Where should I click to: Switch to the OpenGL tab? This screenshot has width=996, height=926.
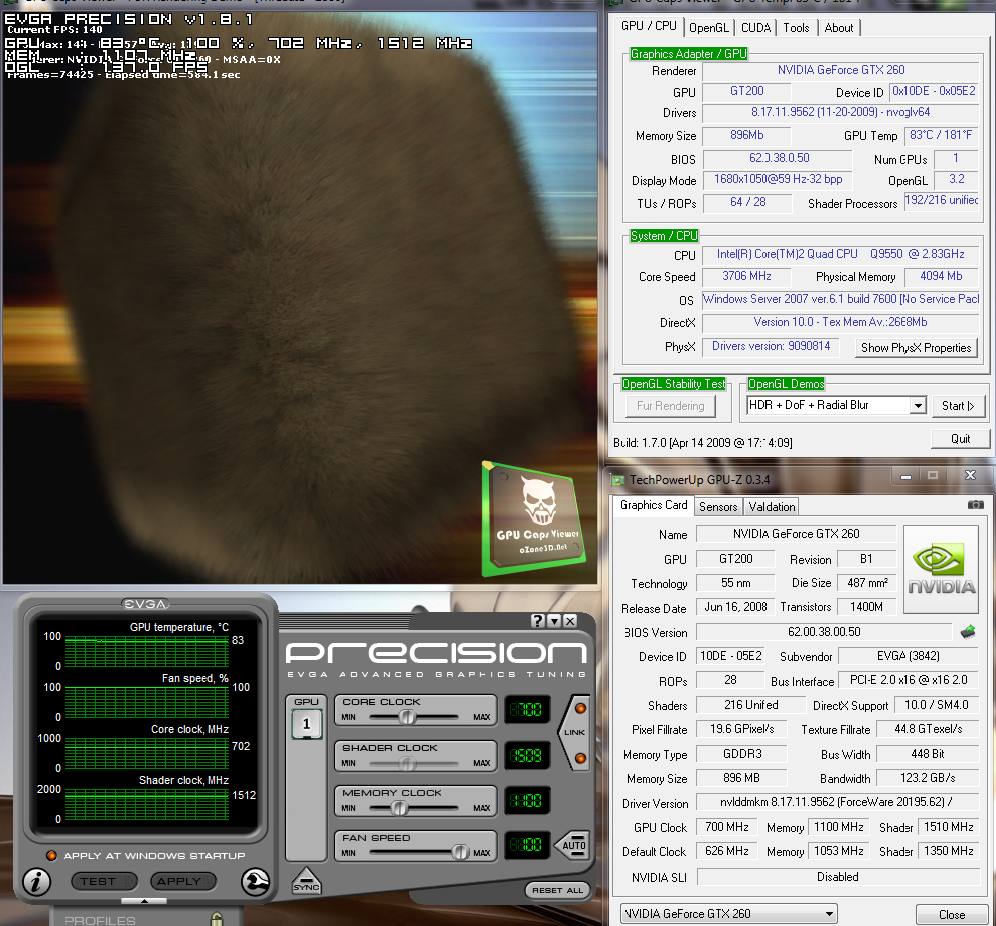tap(709, 28)
